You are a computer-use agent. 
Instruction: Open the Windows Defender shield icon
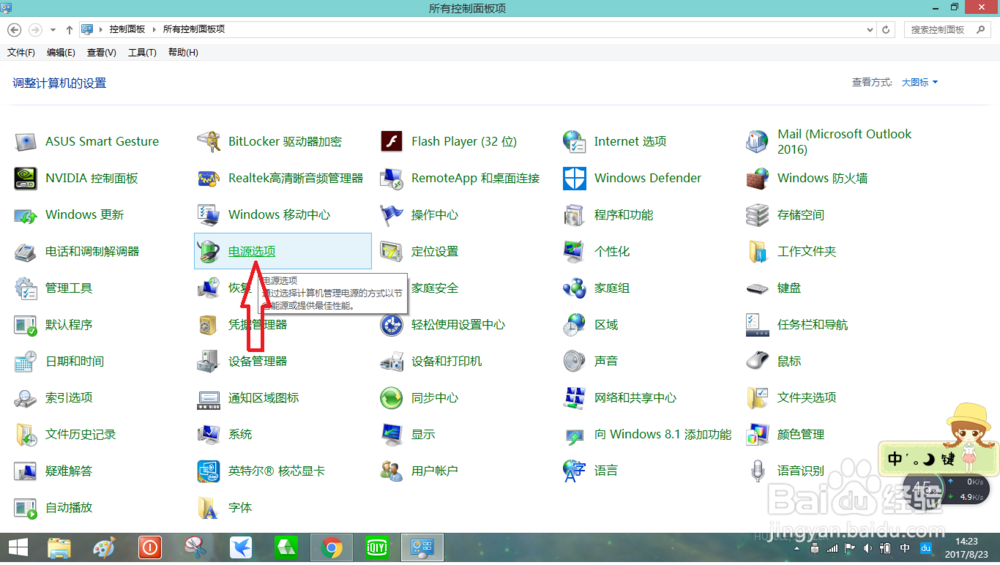(574, 179)
